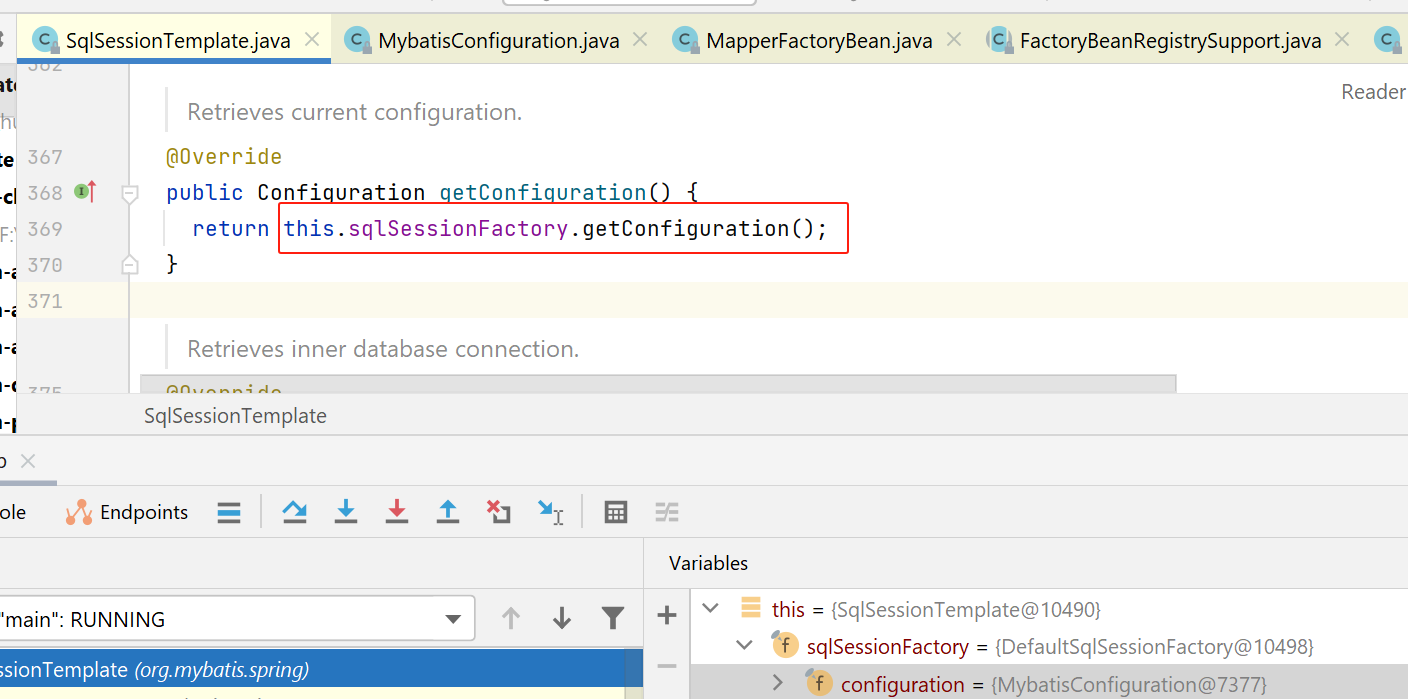Collapse the getConfiguration method fold on line 368
The width and height of the screenshot is (1408, 699).
tap(130, 193)
